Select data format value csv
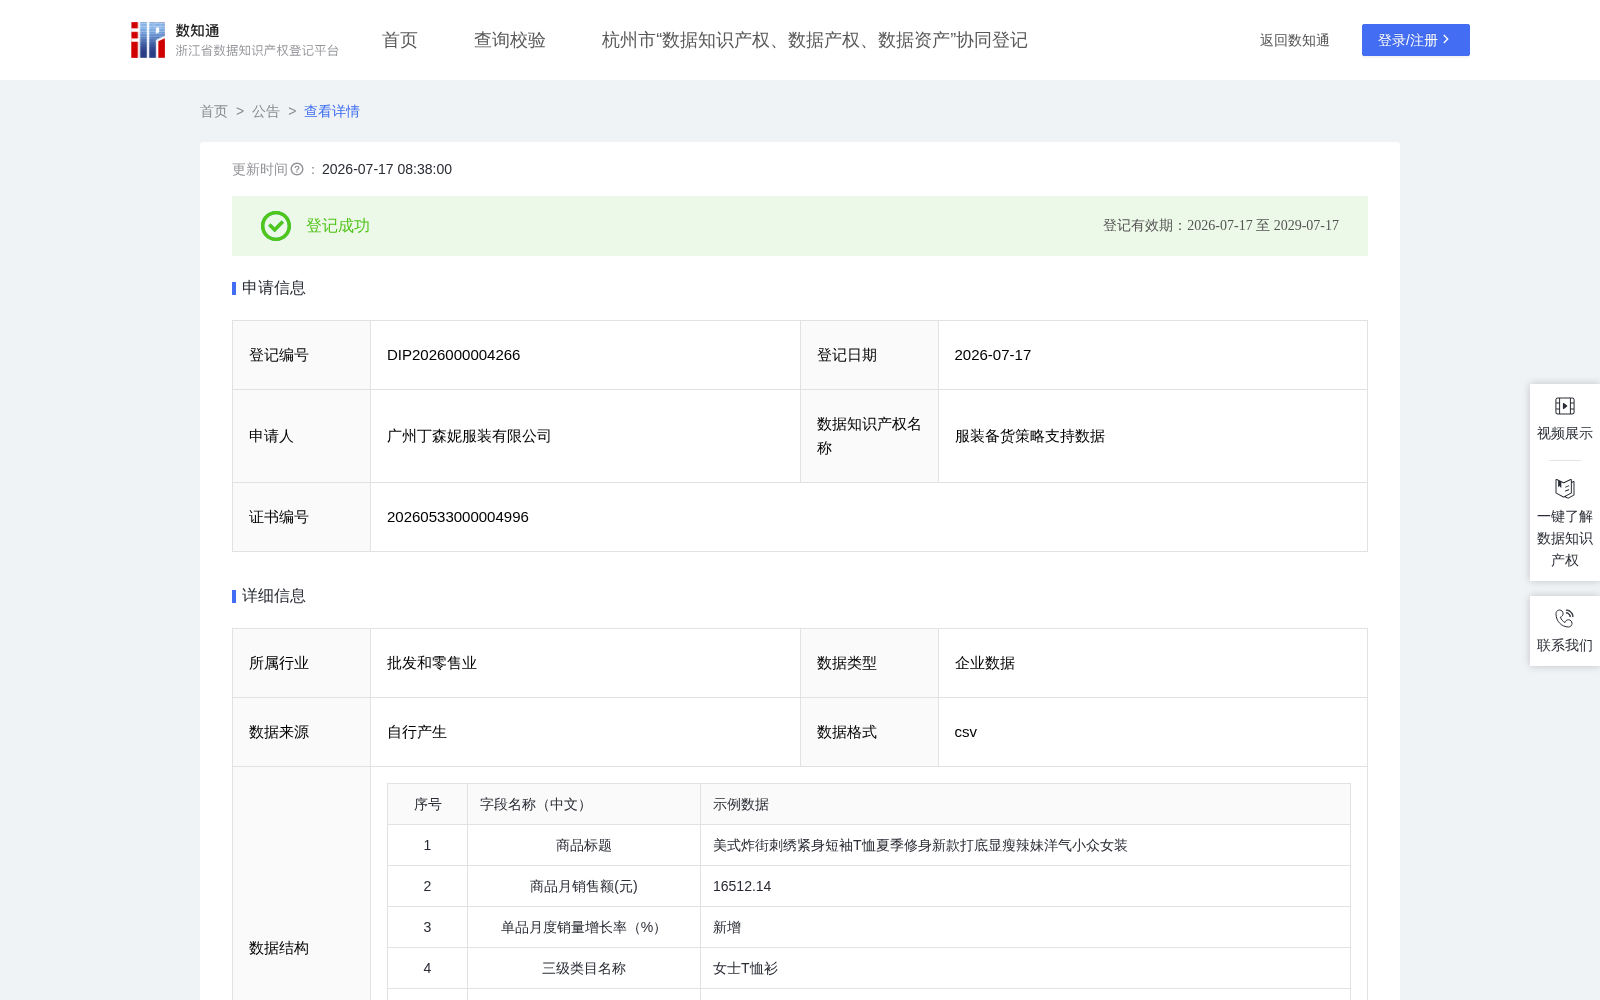The image size is (1600, 1000). (x=965, y=732)
